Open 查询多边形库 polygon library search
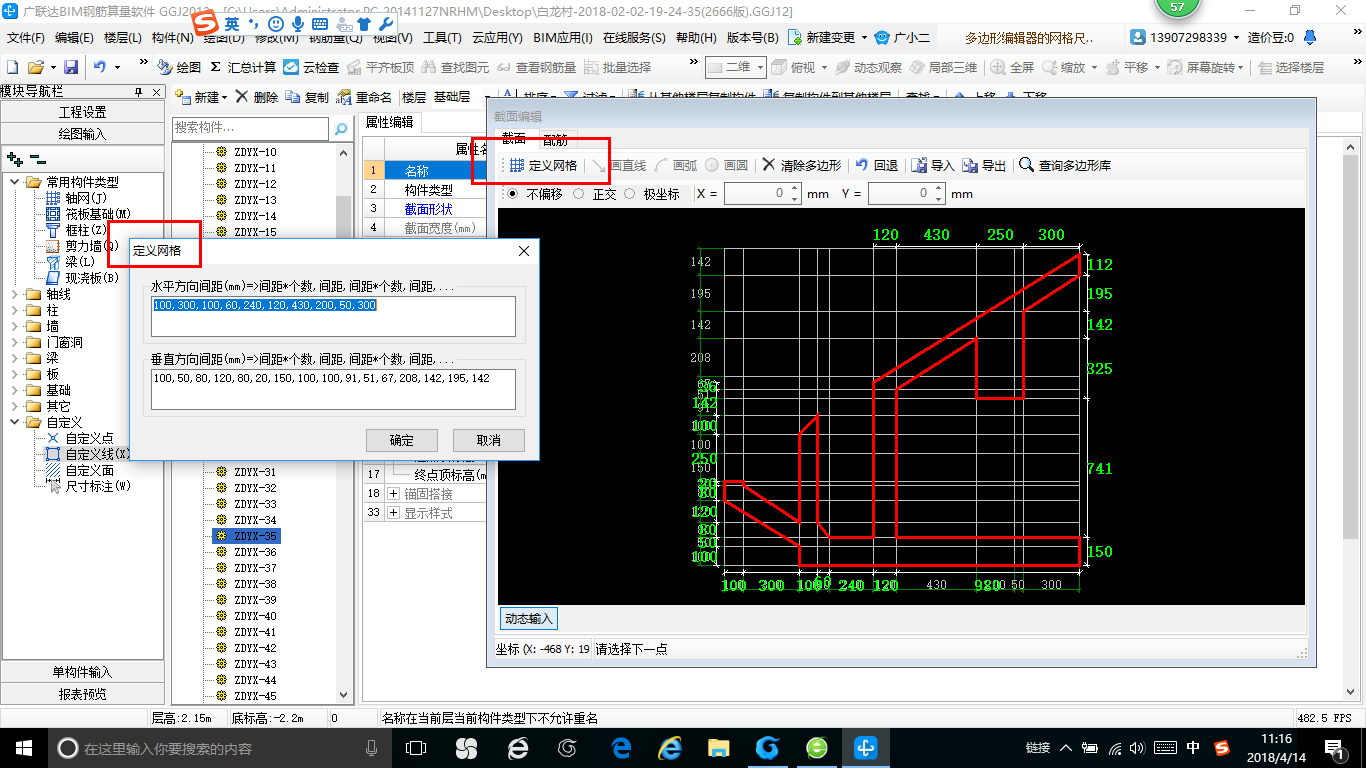Image resolution: width=1366 pixels, height=768 pixels. [x=1065, y=165]
